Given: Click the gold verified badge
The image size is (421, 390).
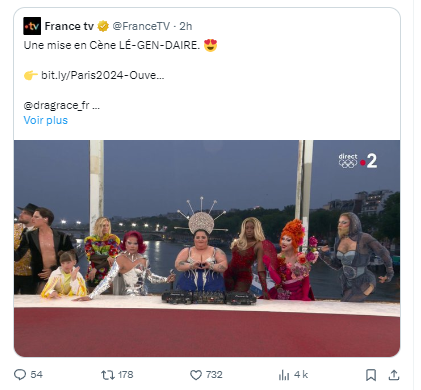Looking at the screenshot, I should coord(103,26).
